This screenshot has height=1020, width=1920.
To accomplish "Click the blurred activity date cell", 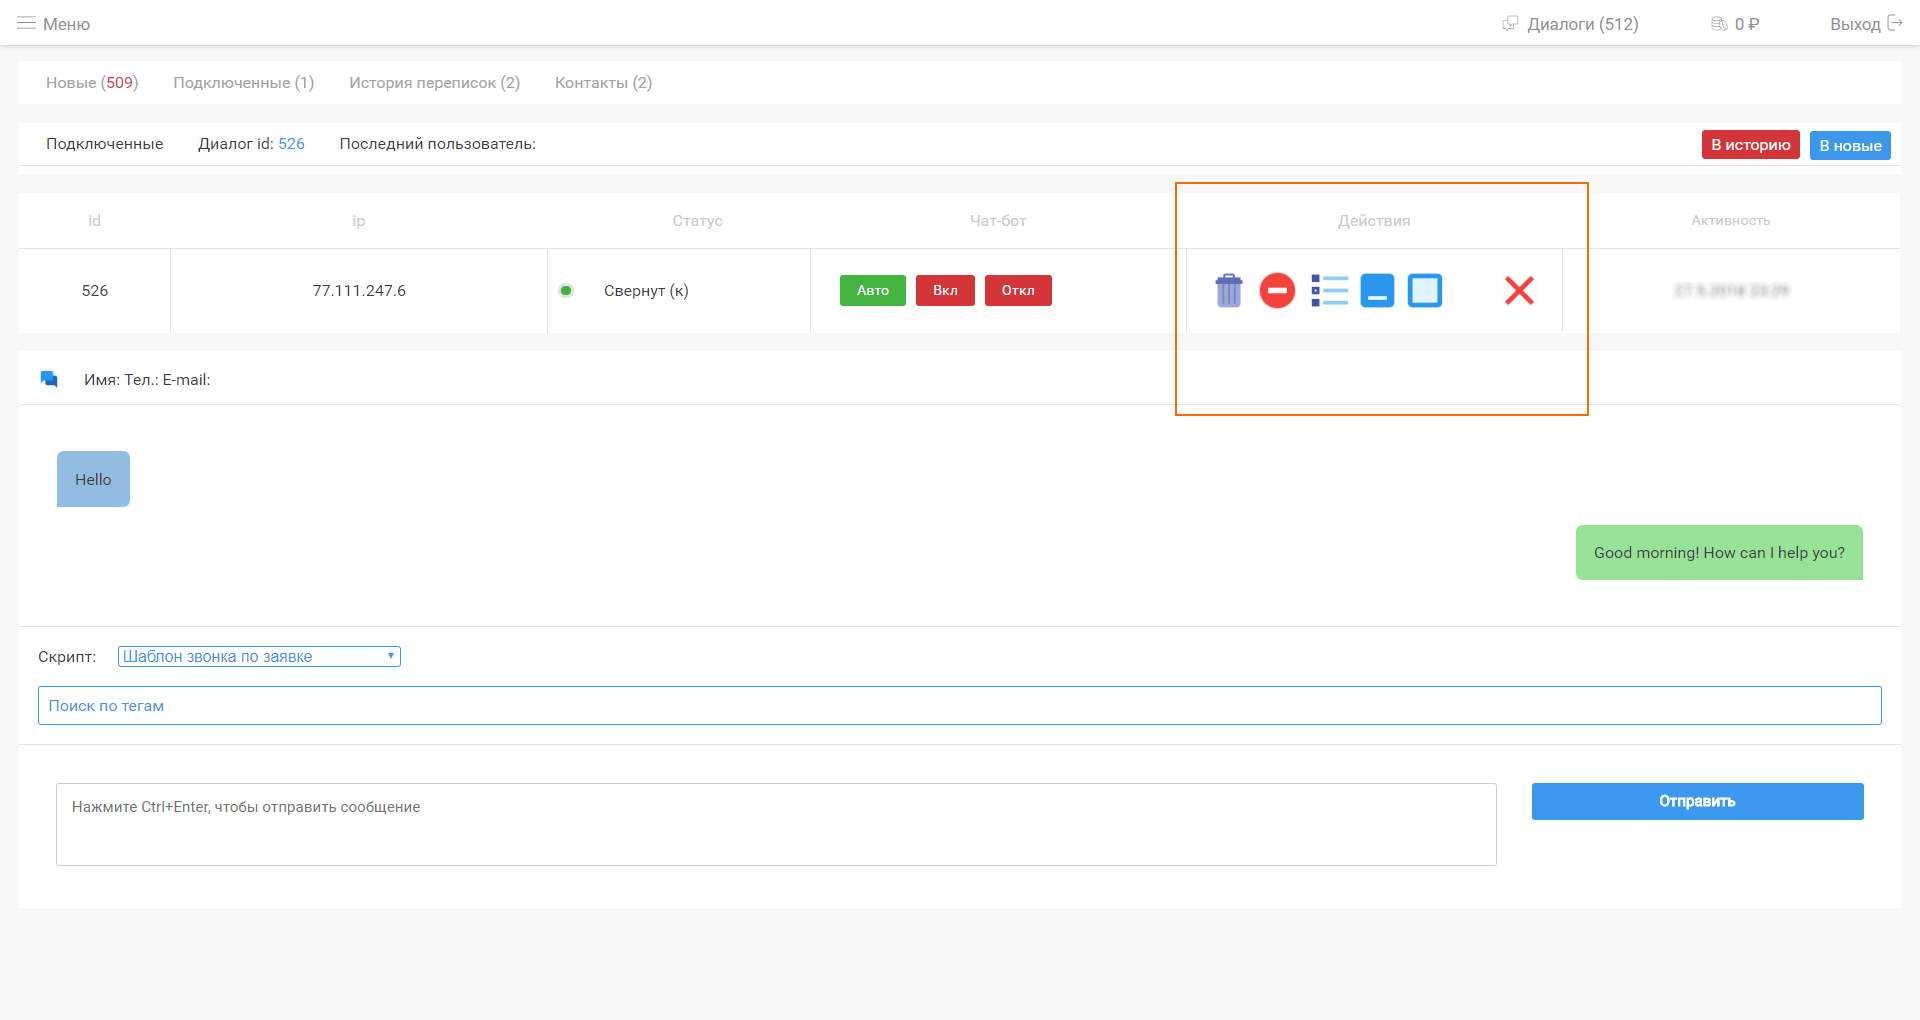I will tap(1731, 290).
